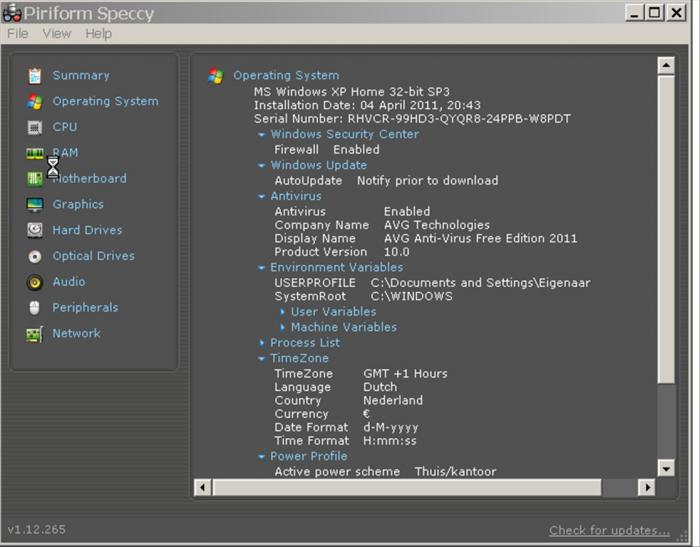The image size is (700, 547).
Task: Click the Summary clipboard icon
Action: tap(35, 76)
